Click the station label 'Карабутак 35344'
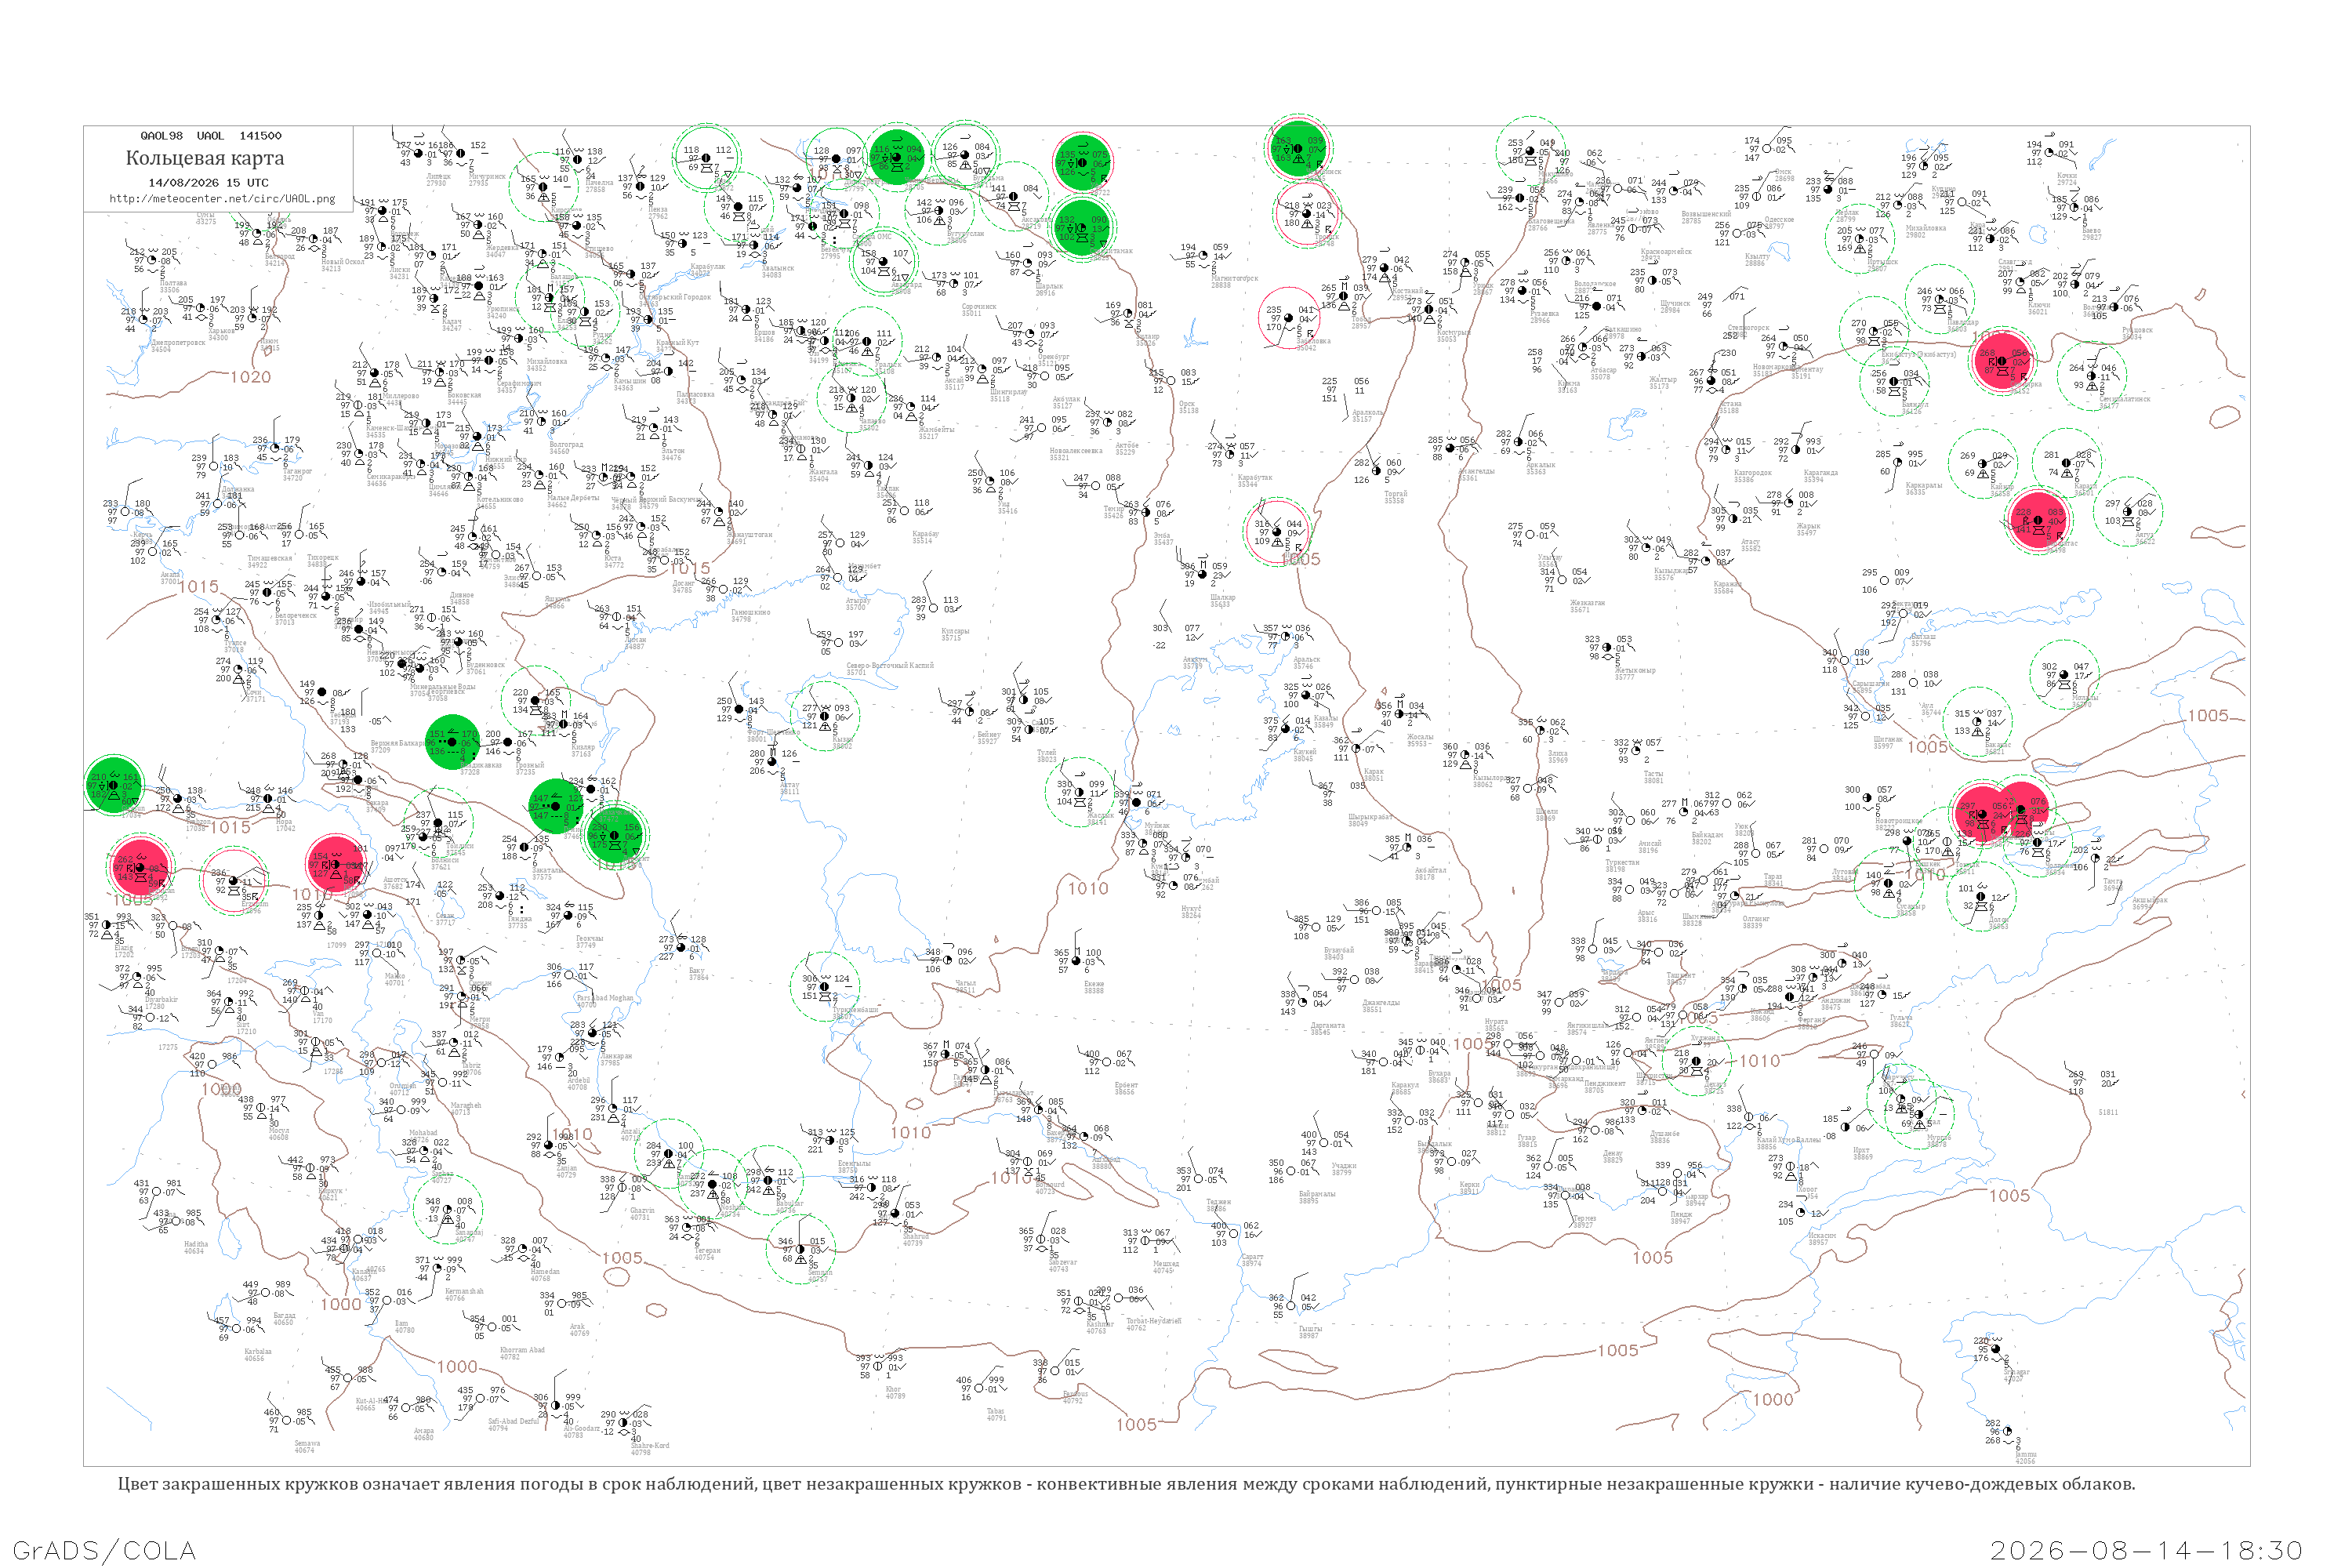Viewport: 2352px width, 1568px height. tap(1255, 481)
